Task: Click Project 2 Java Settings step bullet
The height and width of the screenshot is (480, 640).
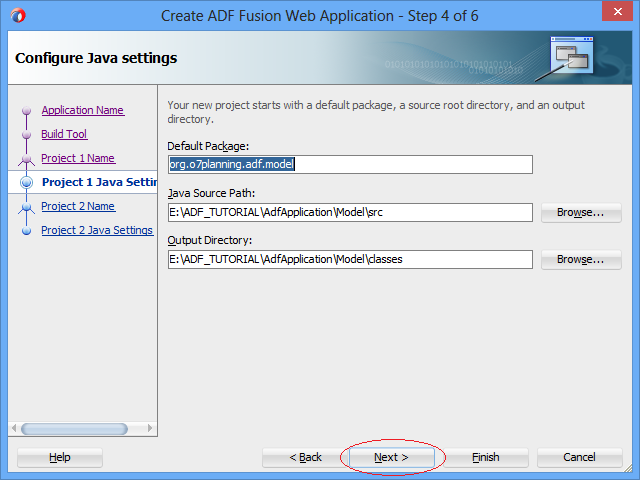Action: (27, 231)
